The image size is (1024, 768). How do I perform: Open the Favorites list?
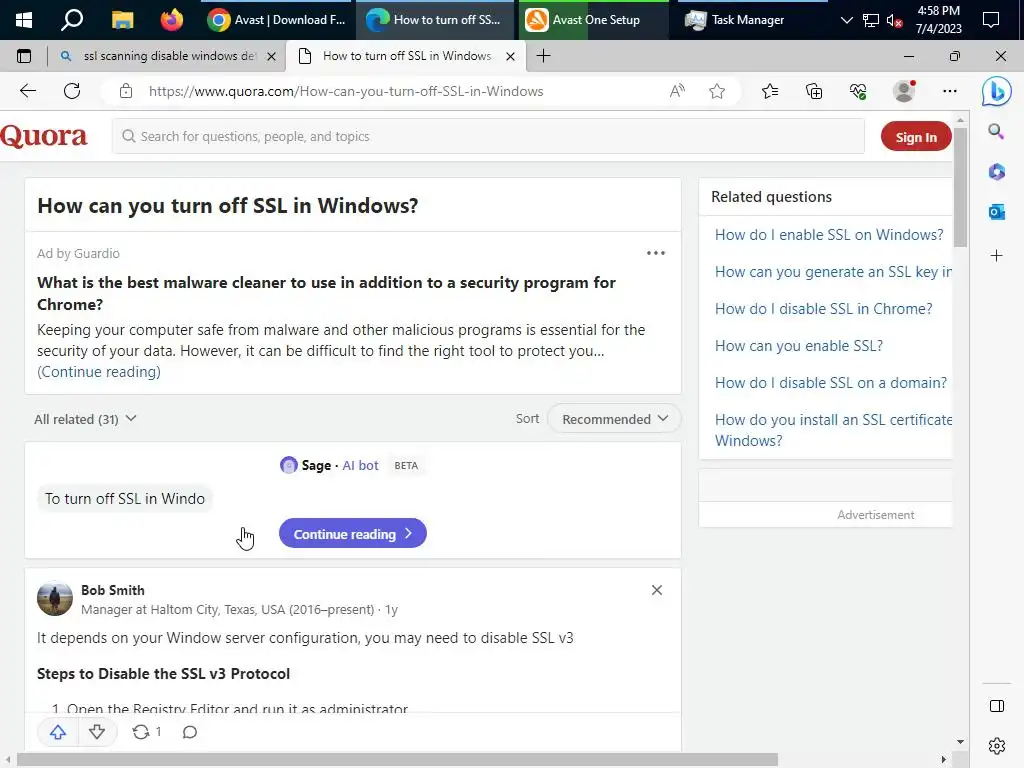[x=770, y=91]
